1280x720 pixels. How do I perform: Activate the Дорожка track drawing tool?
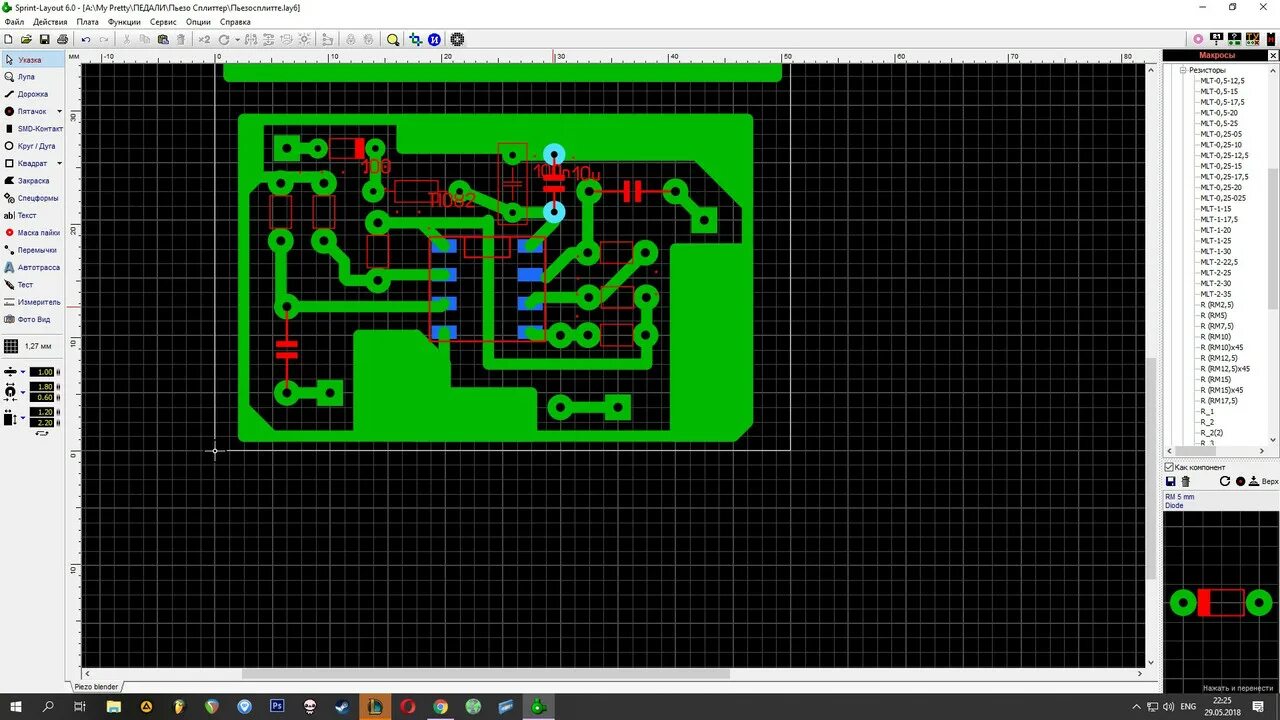(x=28, y=94)
